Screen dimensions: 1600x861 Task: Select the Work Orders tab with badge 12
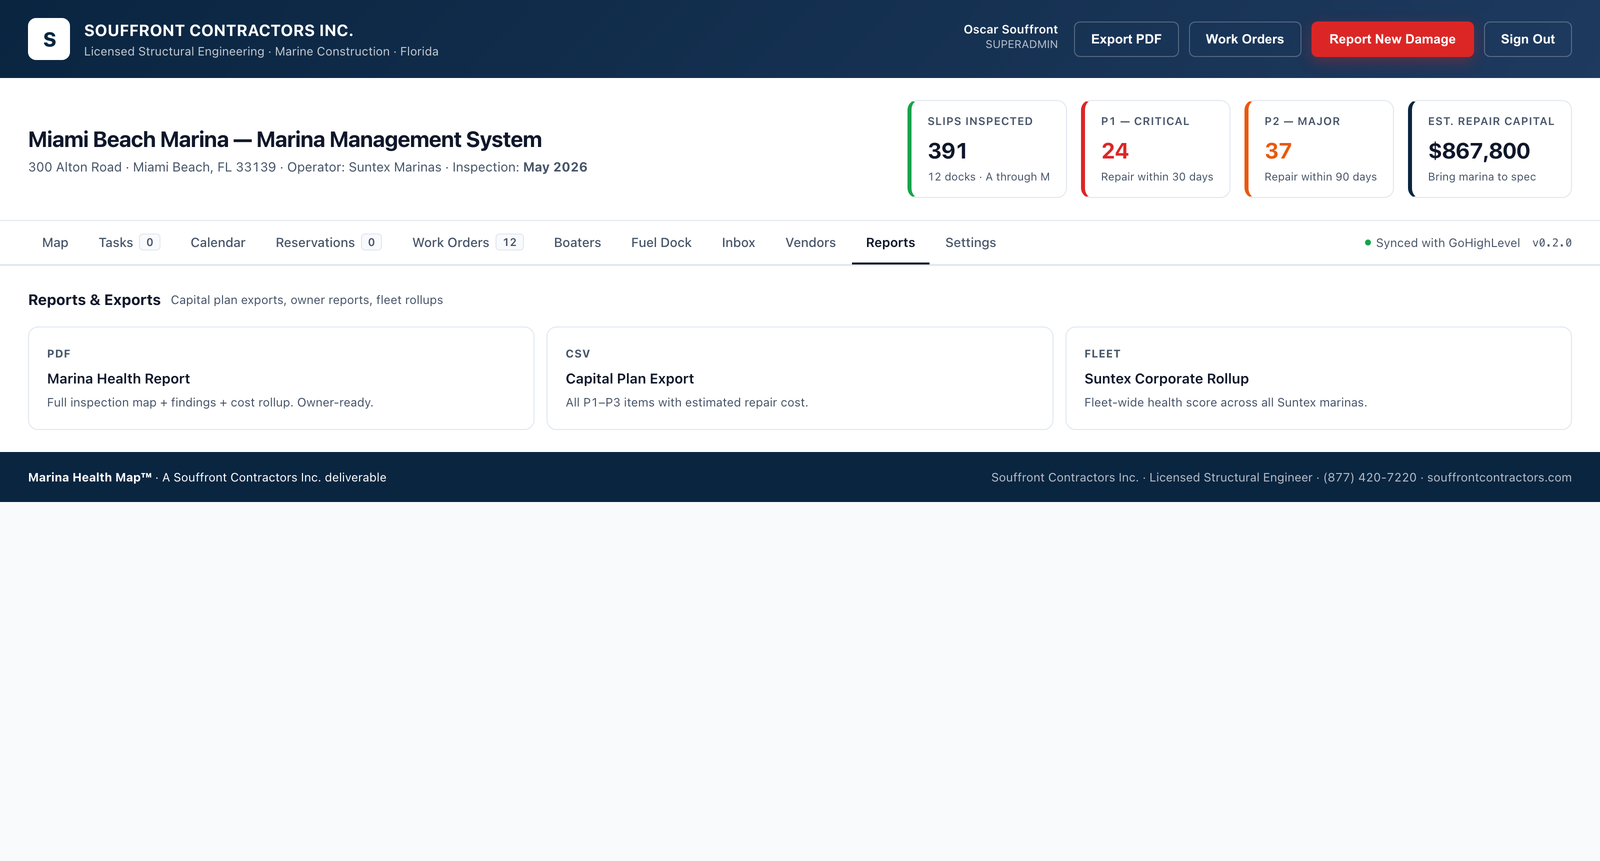(x=467, y=243)
